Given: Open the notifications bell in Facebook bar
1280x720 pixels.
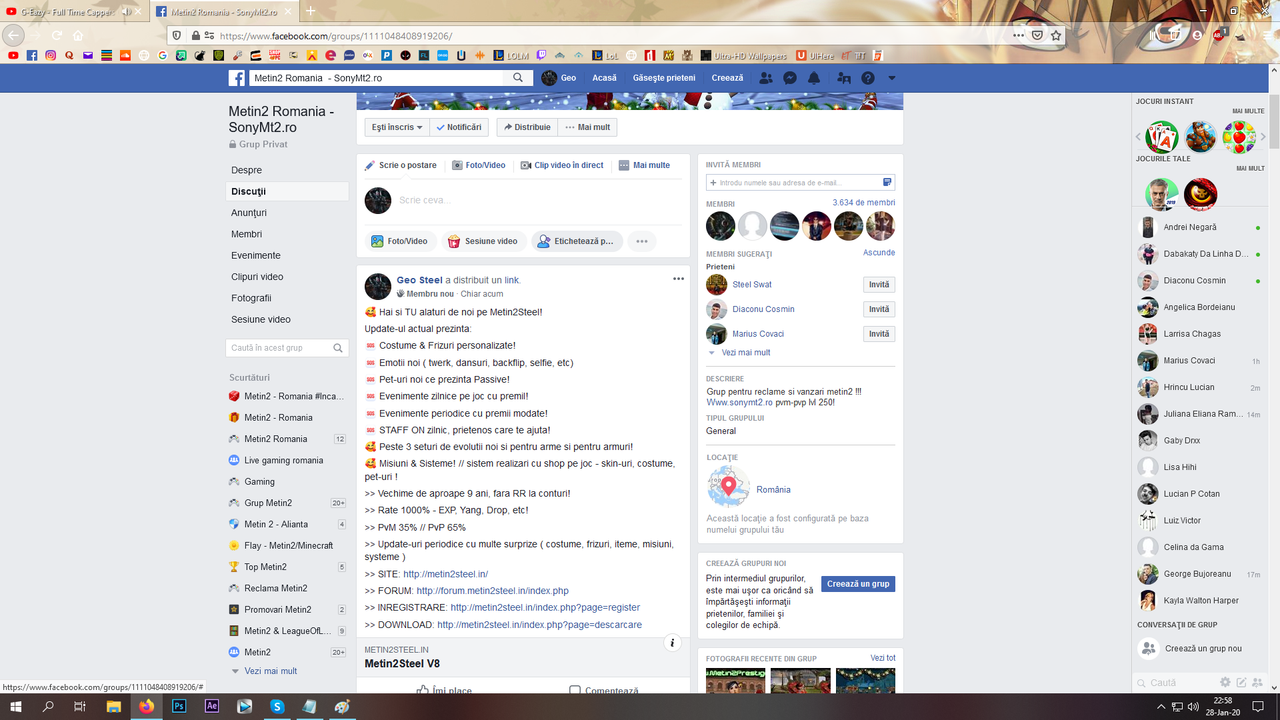Looking at the screenshot, I should (x=814, y=78).
